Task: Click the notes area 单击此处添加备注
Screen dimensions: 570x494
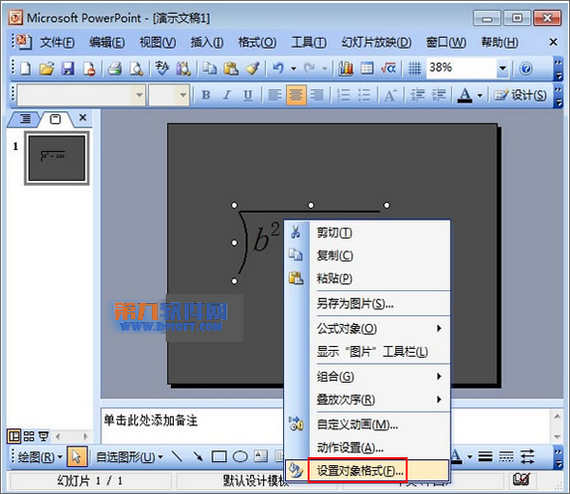Action: pyautogui.click(x=150, y=421)
